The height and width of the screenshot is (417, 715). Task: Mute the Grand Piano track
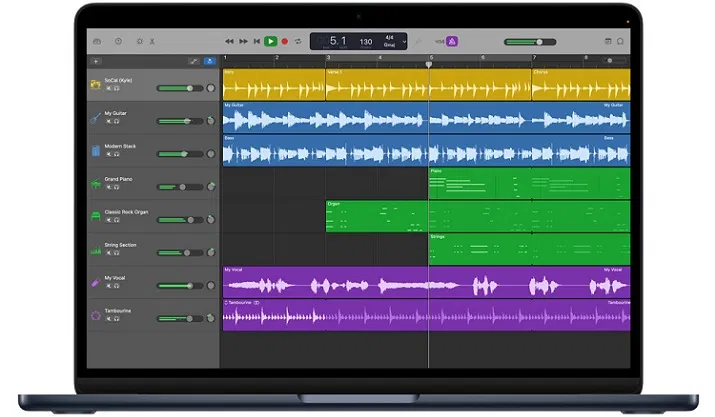[109, 187]
